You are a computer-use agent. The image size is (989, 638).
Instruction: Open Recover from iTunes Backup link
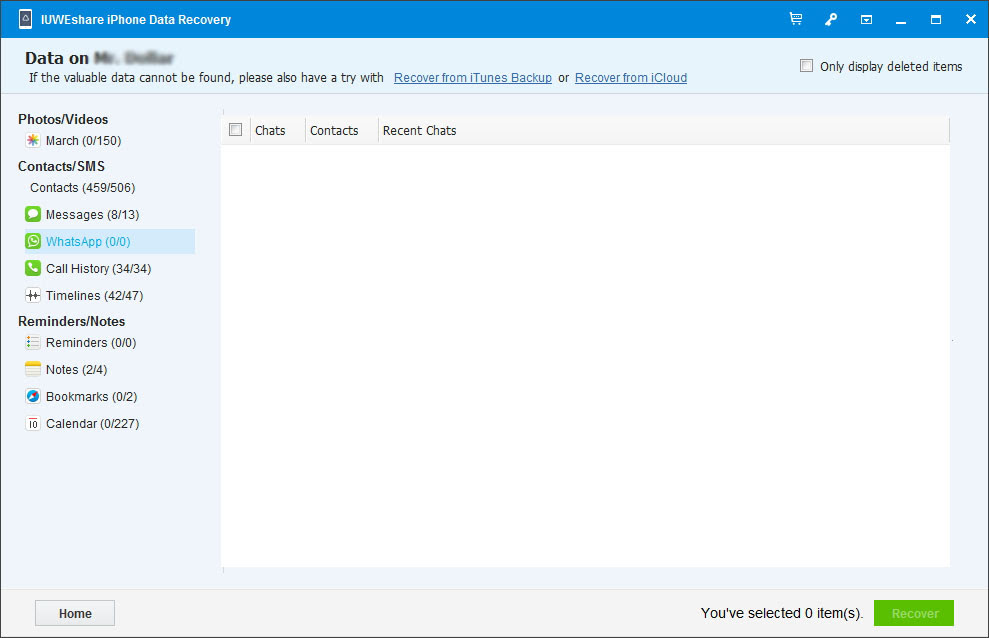tap(472, 78)
